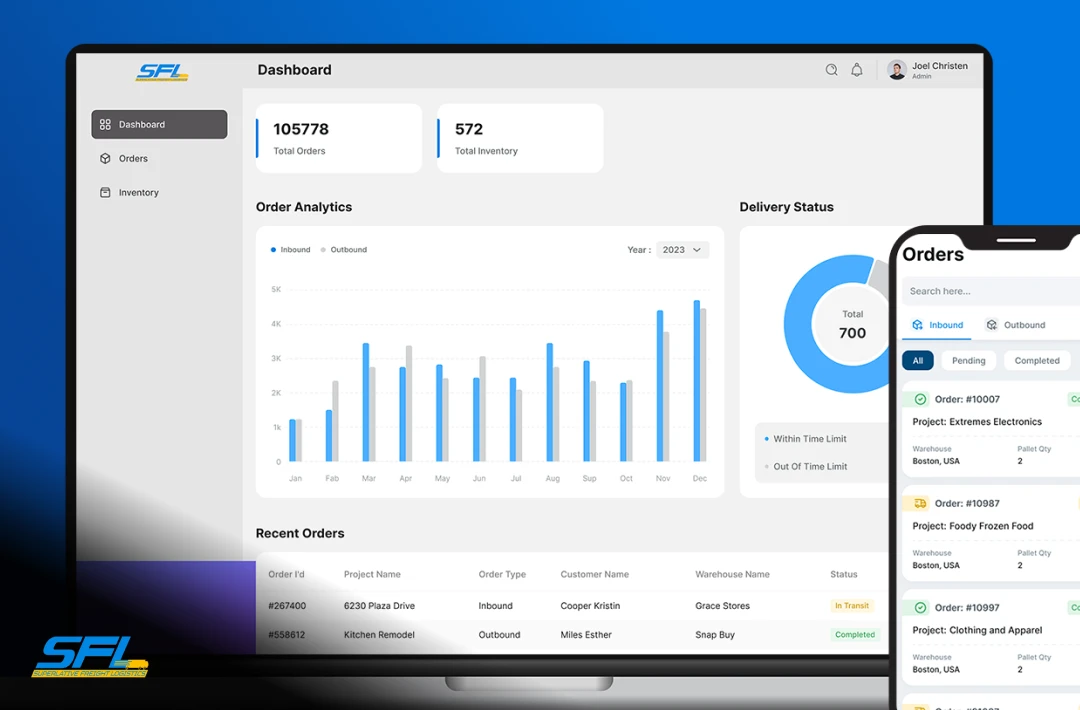Viewport: 1080px width, 710px height.
Task: Click the In Transit status badge
Action: click(x=852, y=606)
